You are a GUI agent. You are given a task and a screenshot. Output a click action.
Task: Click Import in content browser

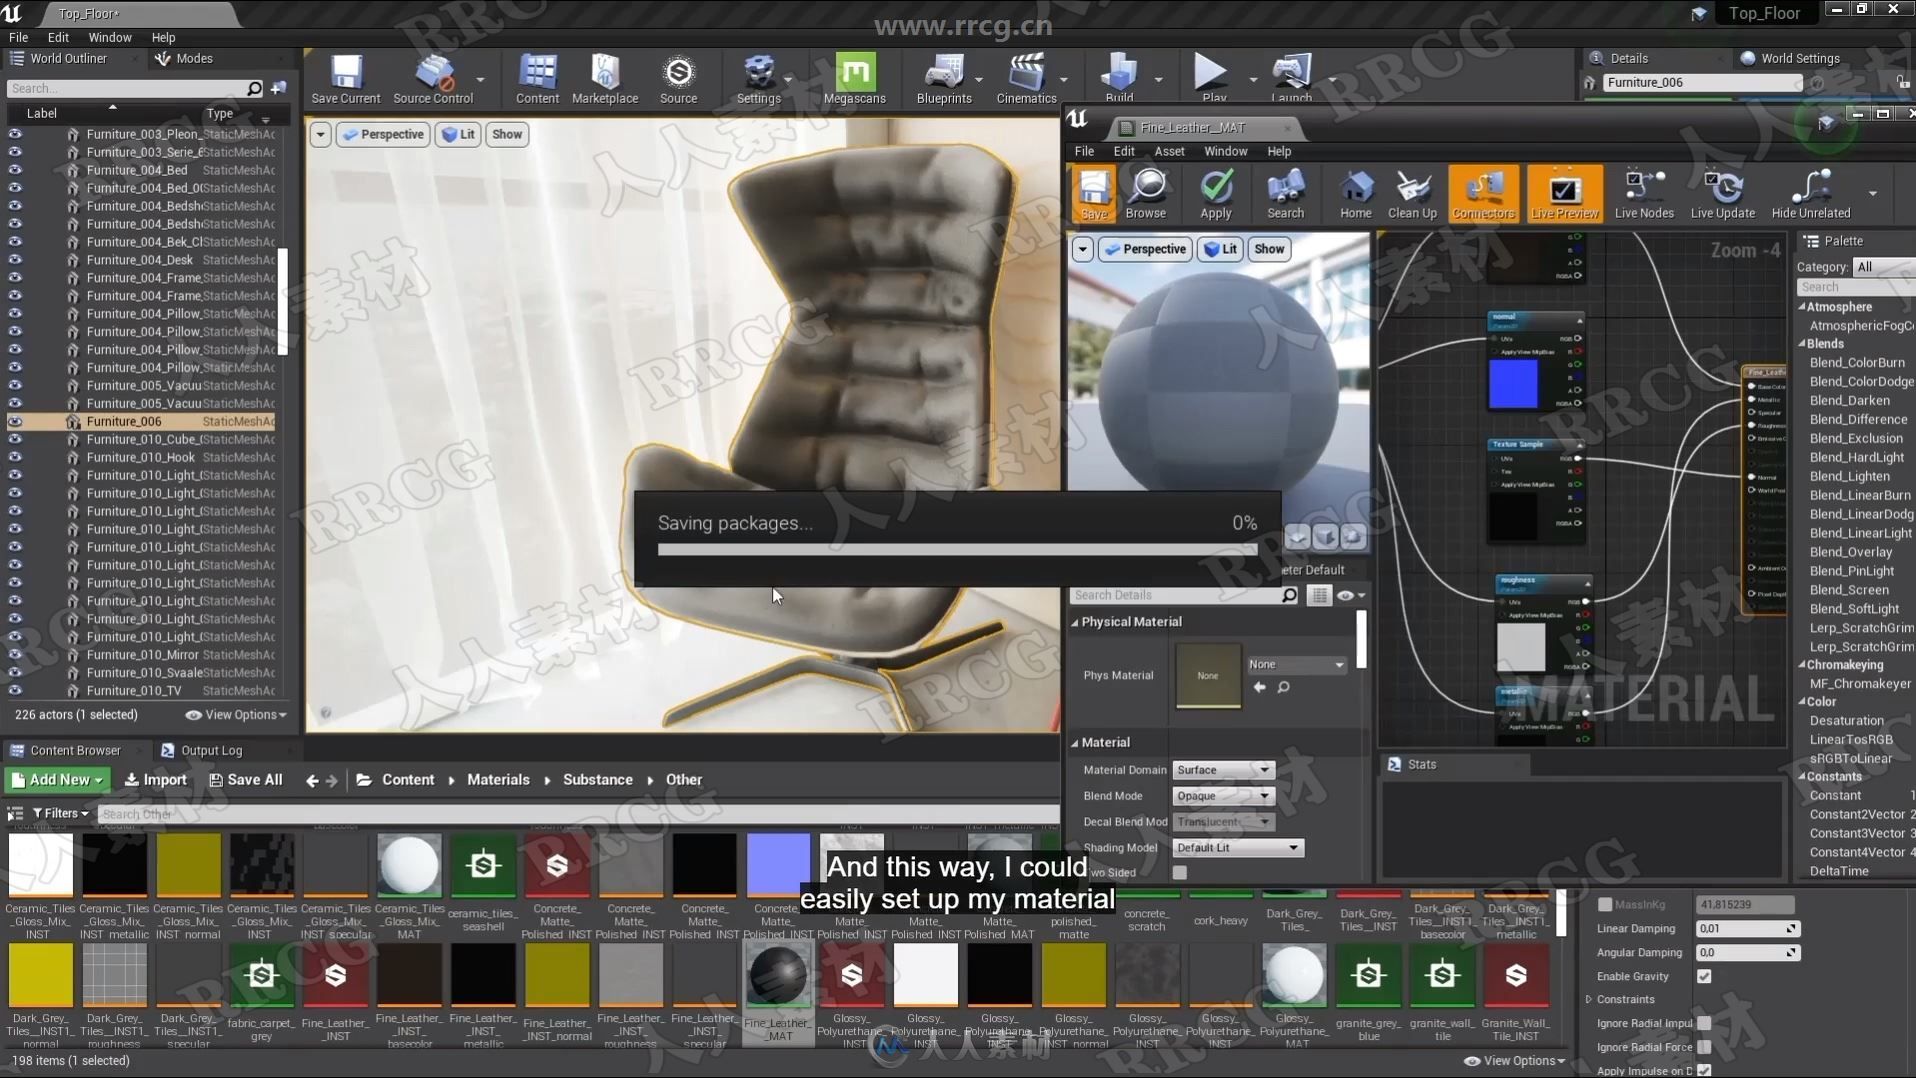point(155,780)
